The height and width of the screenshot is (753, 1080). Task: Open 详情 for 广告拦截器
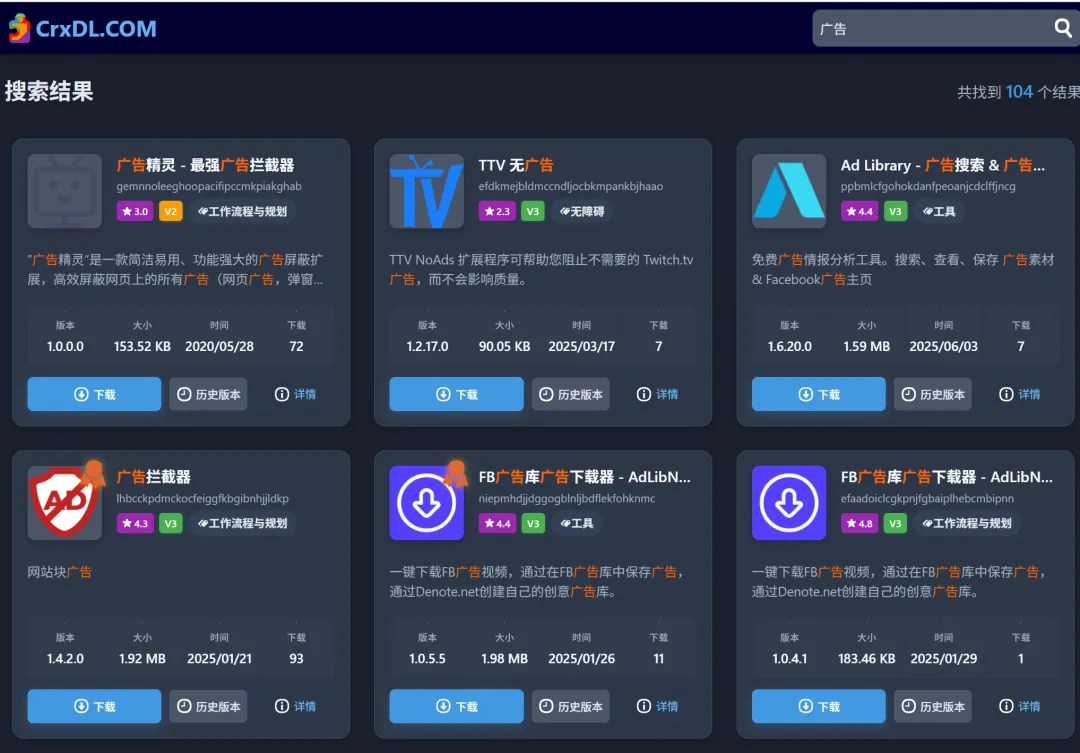(295, 706)
